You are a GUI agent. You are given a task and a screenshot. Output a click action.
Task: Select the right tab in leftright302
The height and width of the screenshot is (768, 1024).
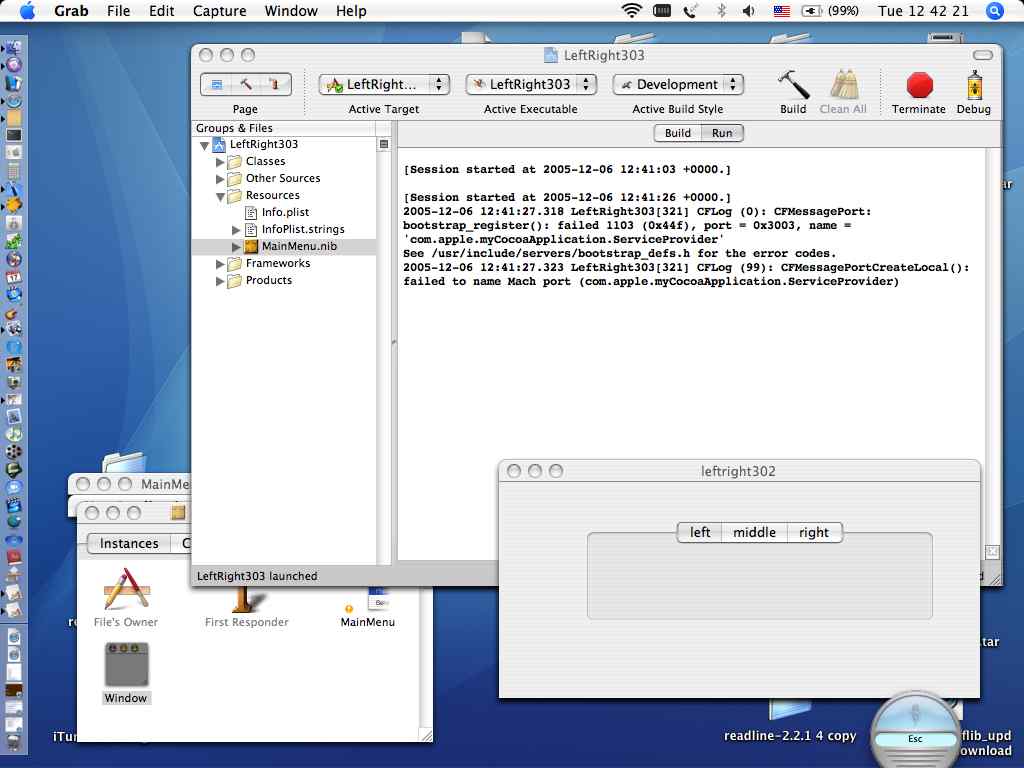tap(814, 532)
